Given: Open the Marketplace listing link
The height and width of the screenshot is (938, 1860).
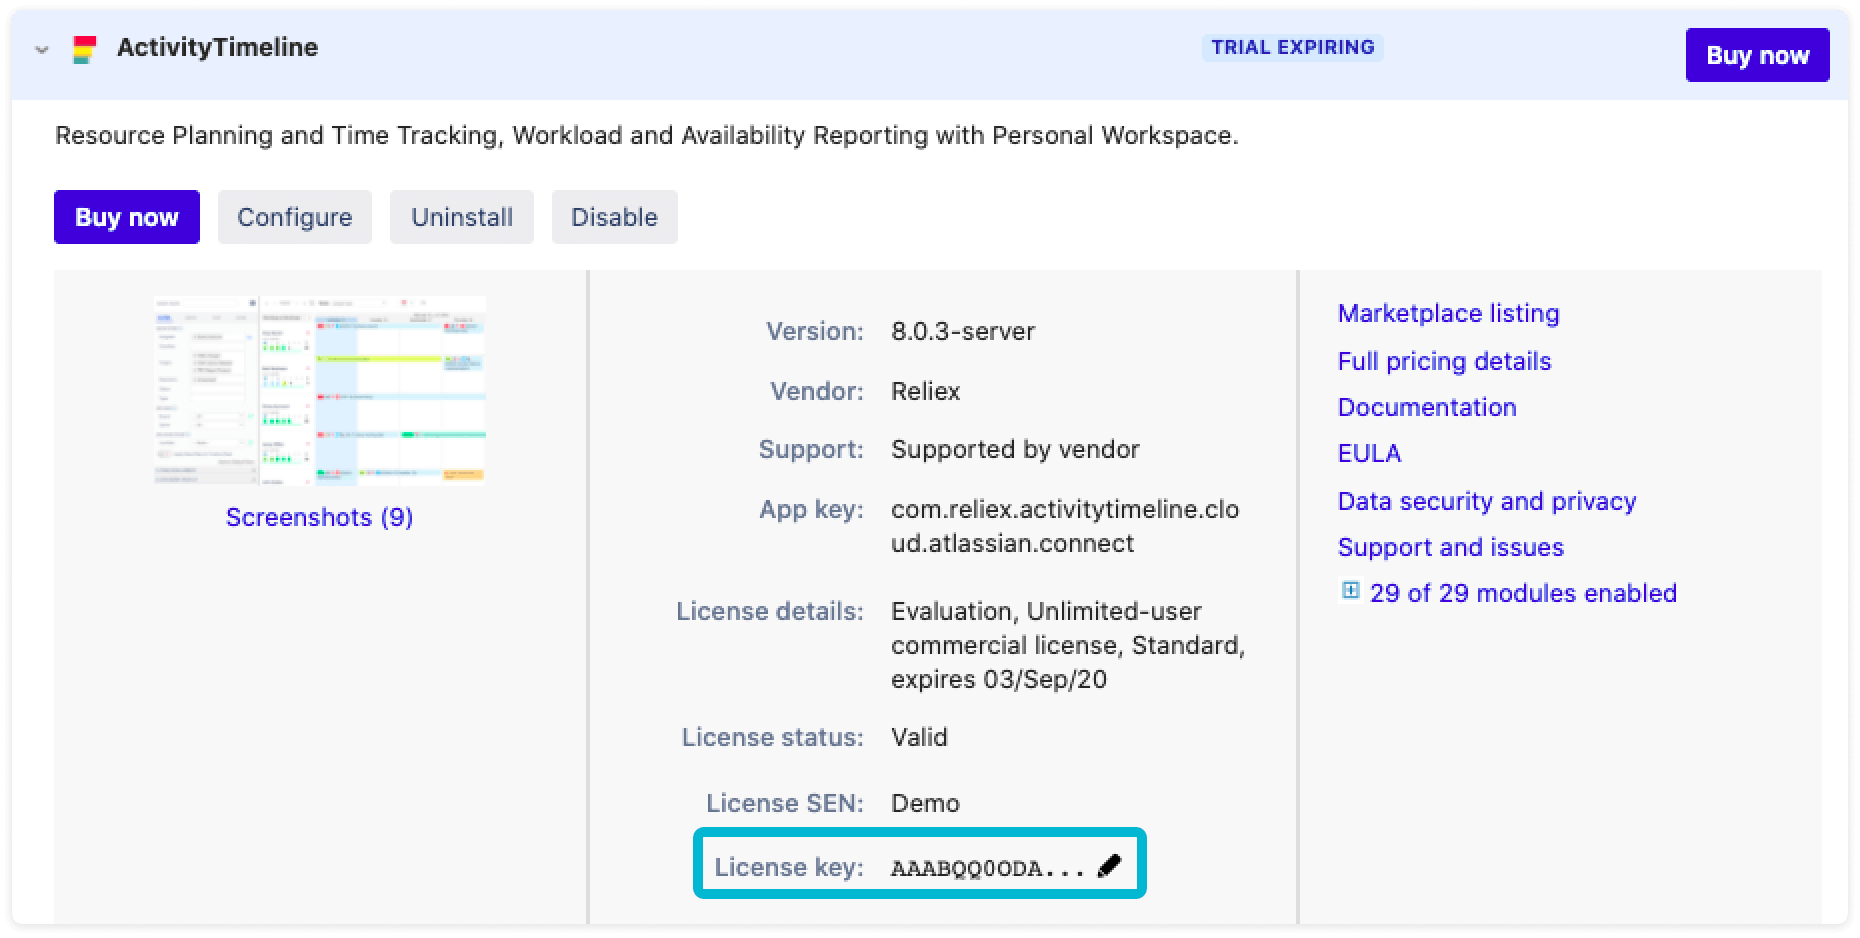Looking at the screenshot, I should (1449, 313).
